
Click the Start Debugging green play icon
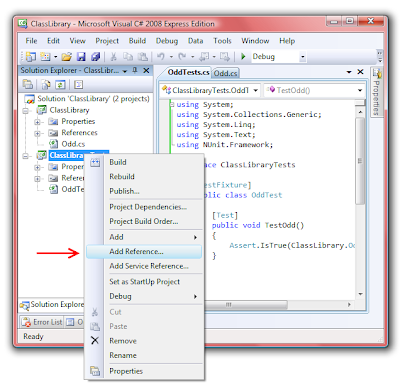pos(243,57)
